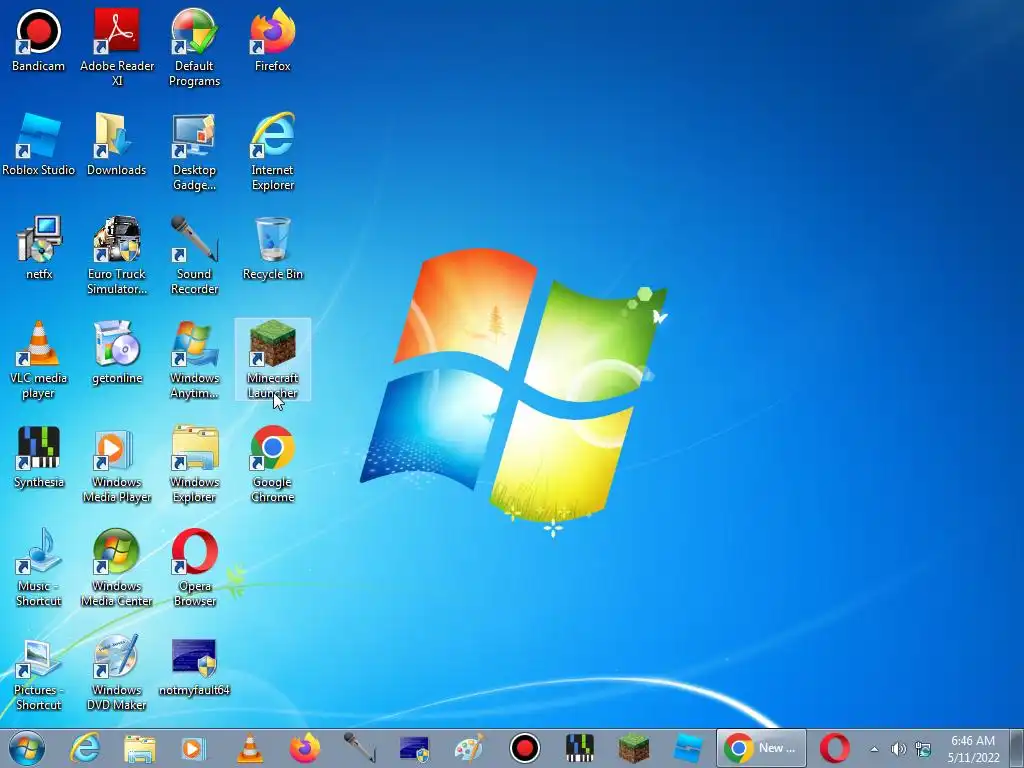Select the Euro Truck Simulator shortcut
The width and height of the screenshot is (1024, 768).
pos(117,255)
